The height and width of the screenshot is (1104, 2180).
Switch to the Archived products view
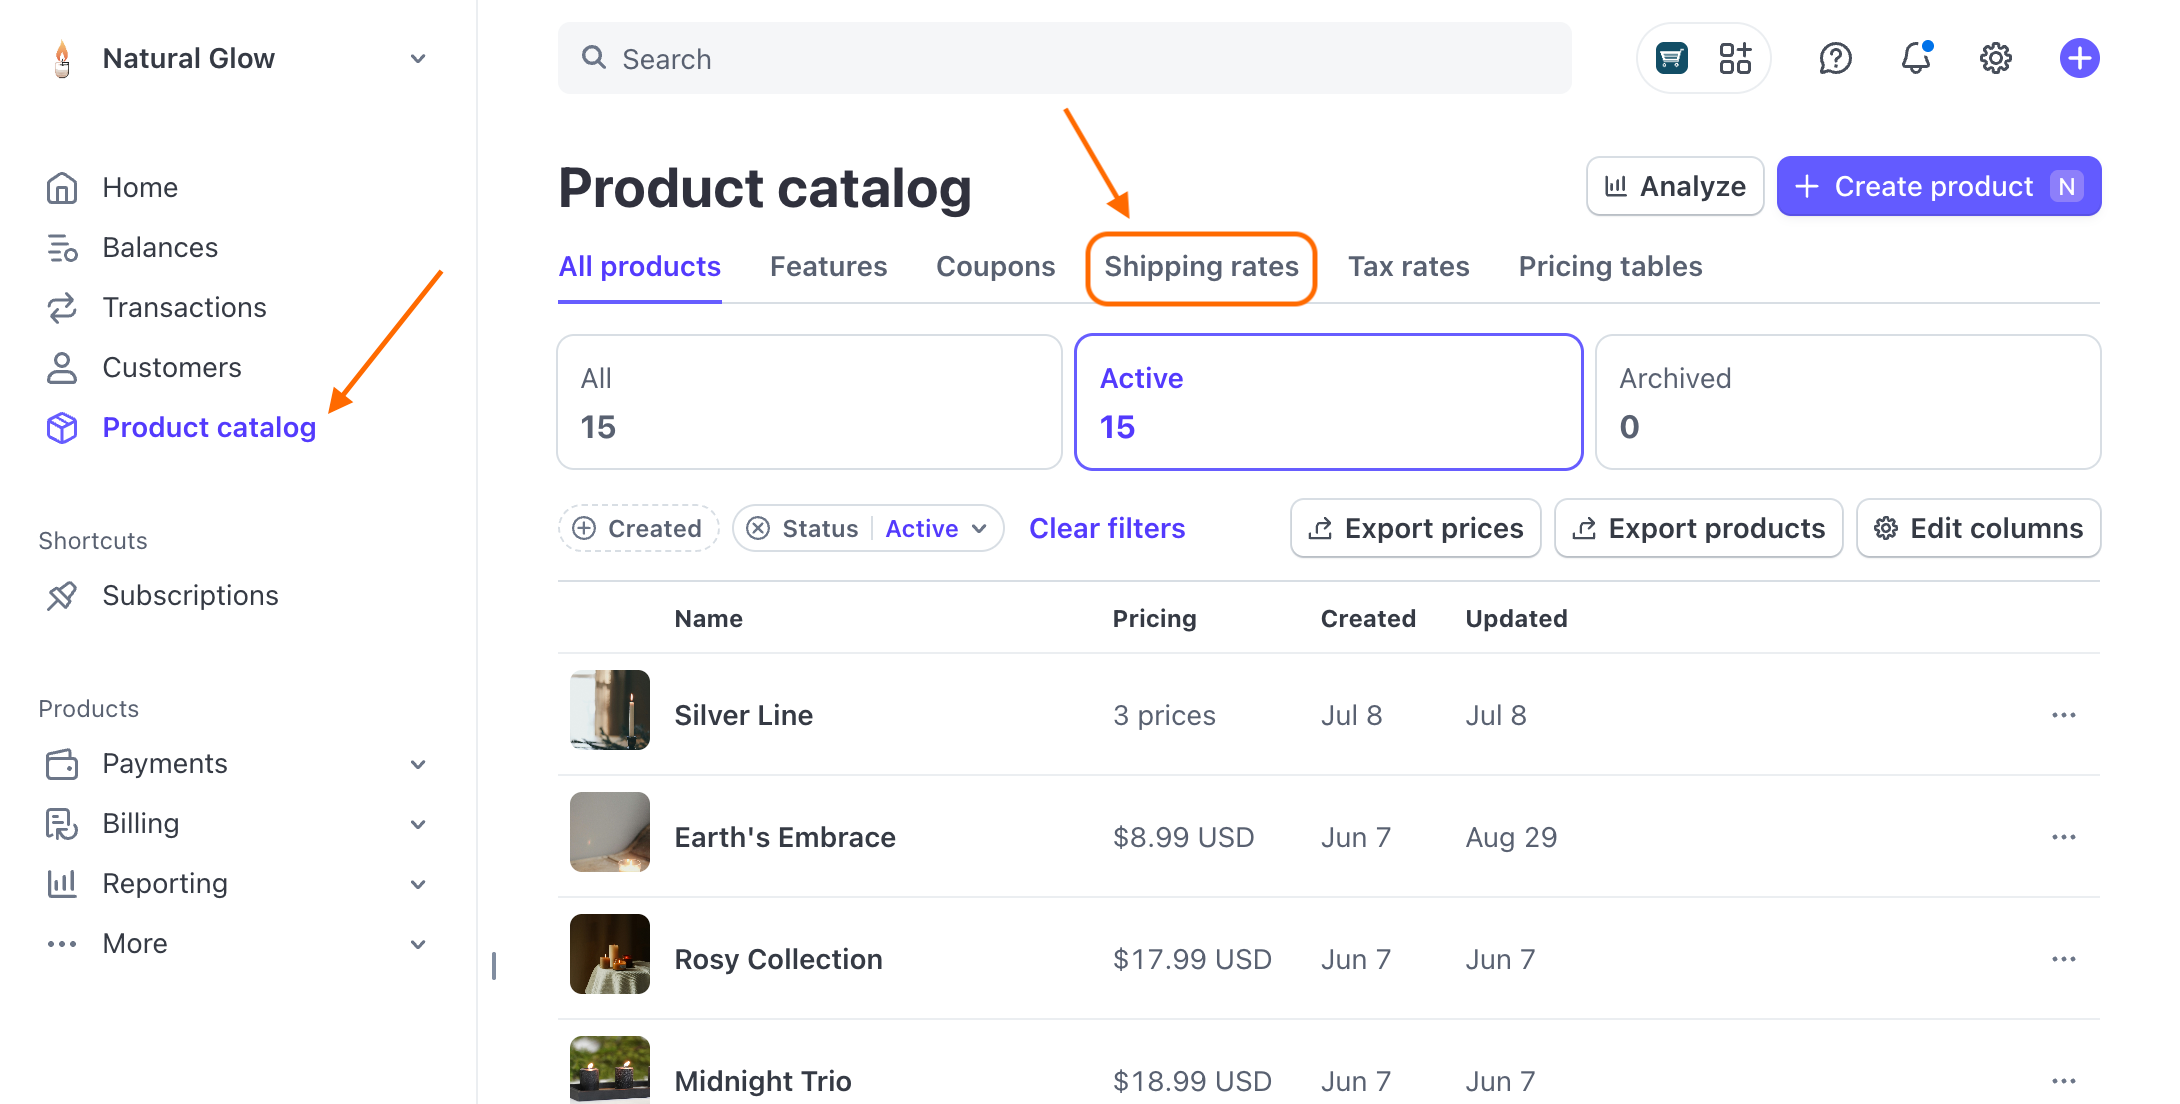tap(1847, 402)
